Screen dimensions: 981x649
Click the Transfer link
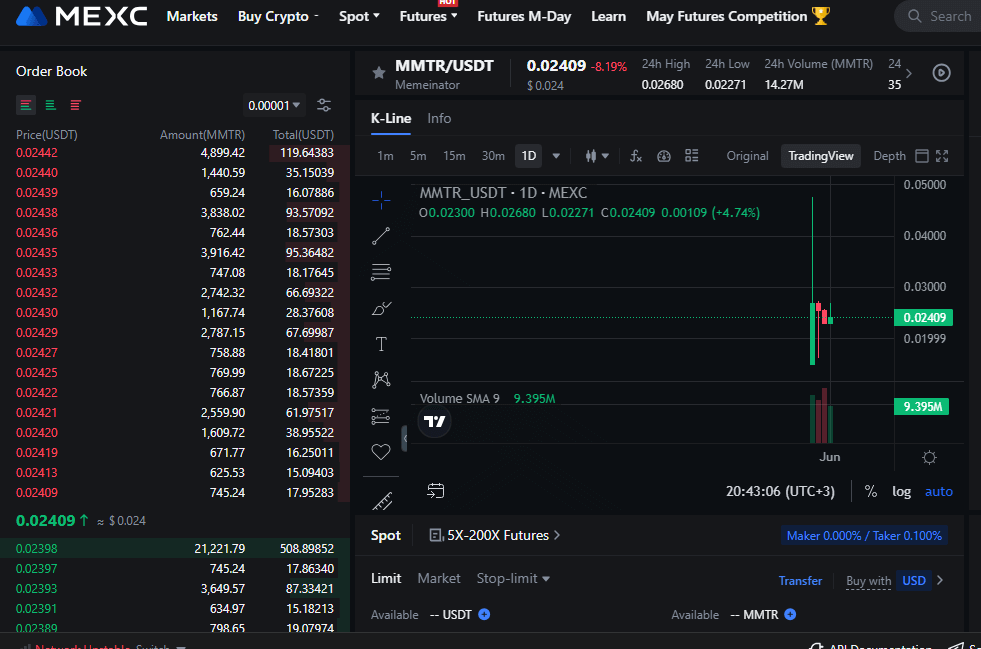pos(800,581)
